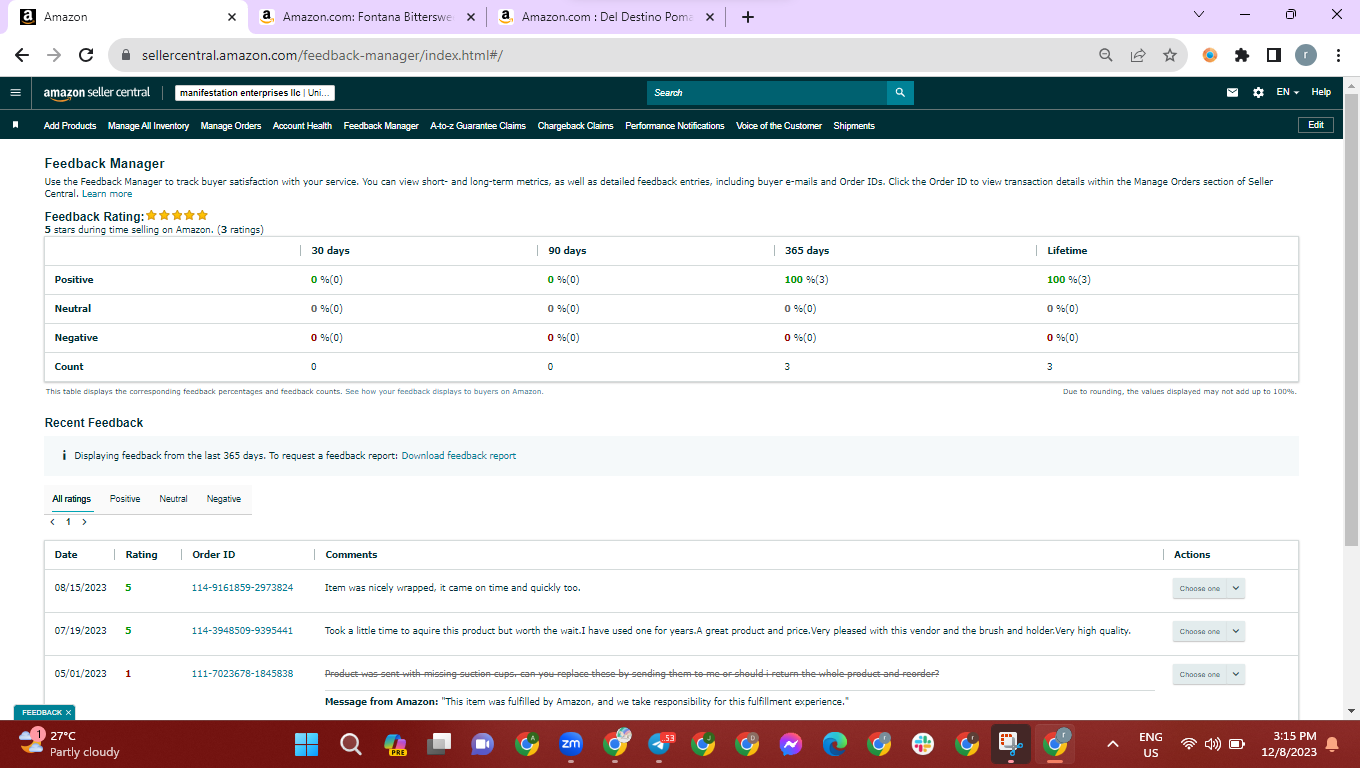Image resolution: width=1360 pixels, height=768 pixels.
Task: Open Messenger from the taskbar
Action: click(x=791, y=744)
